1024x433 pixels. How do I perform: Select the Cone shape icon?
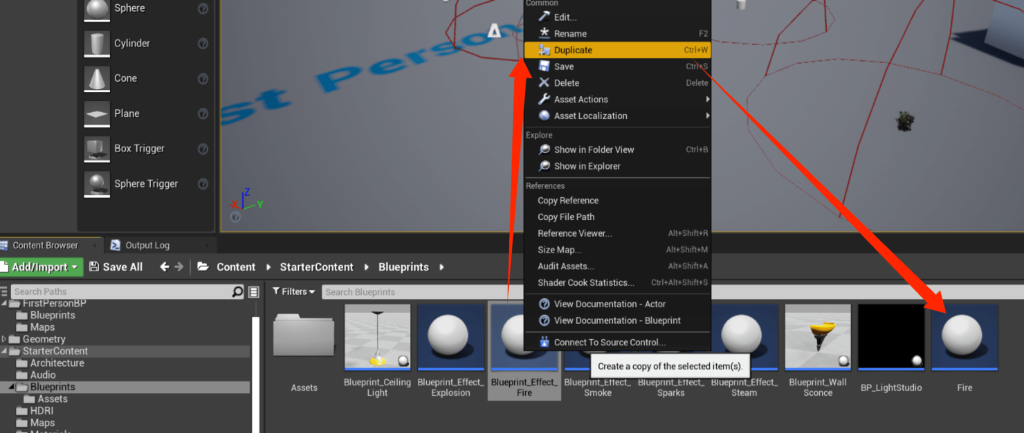pyautogui.click(x=97, y=78)
